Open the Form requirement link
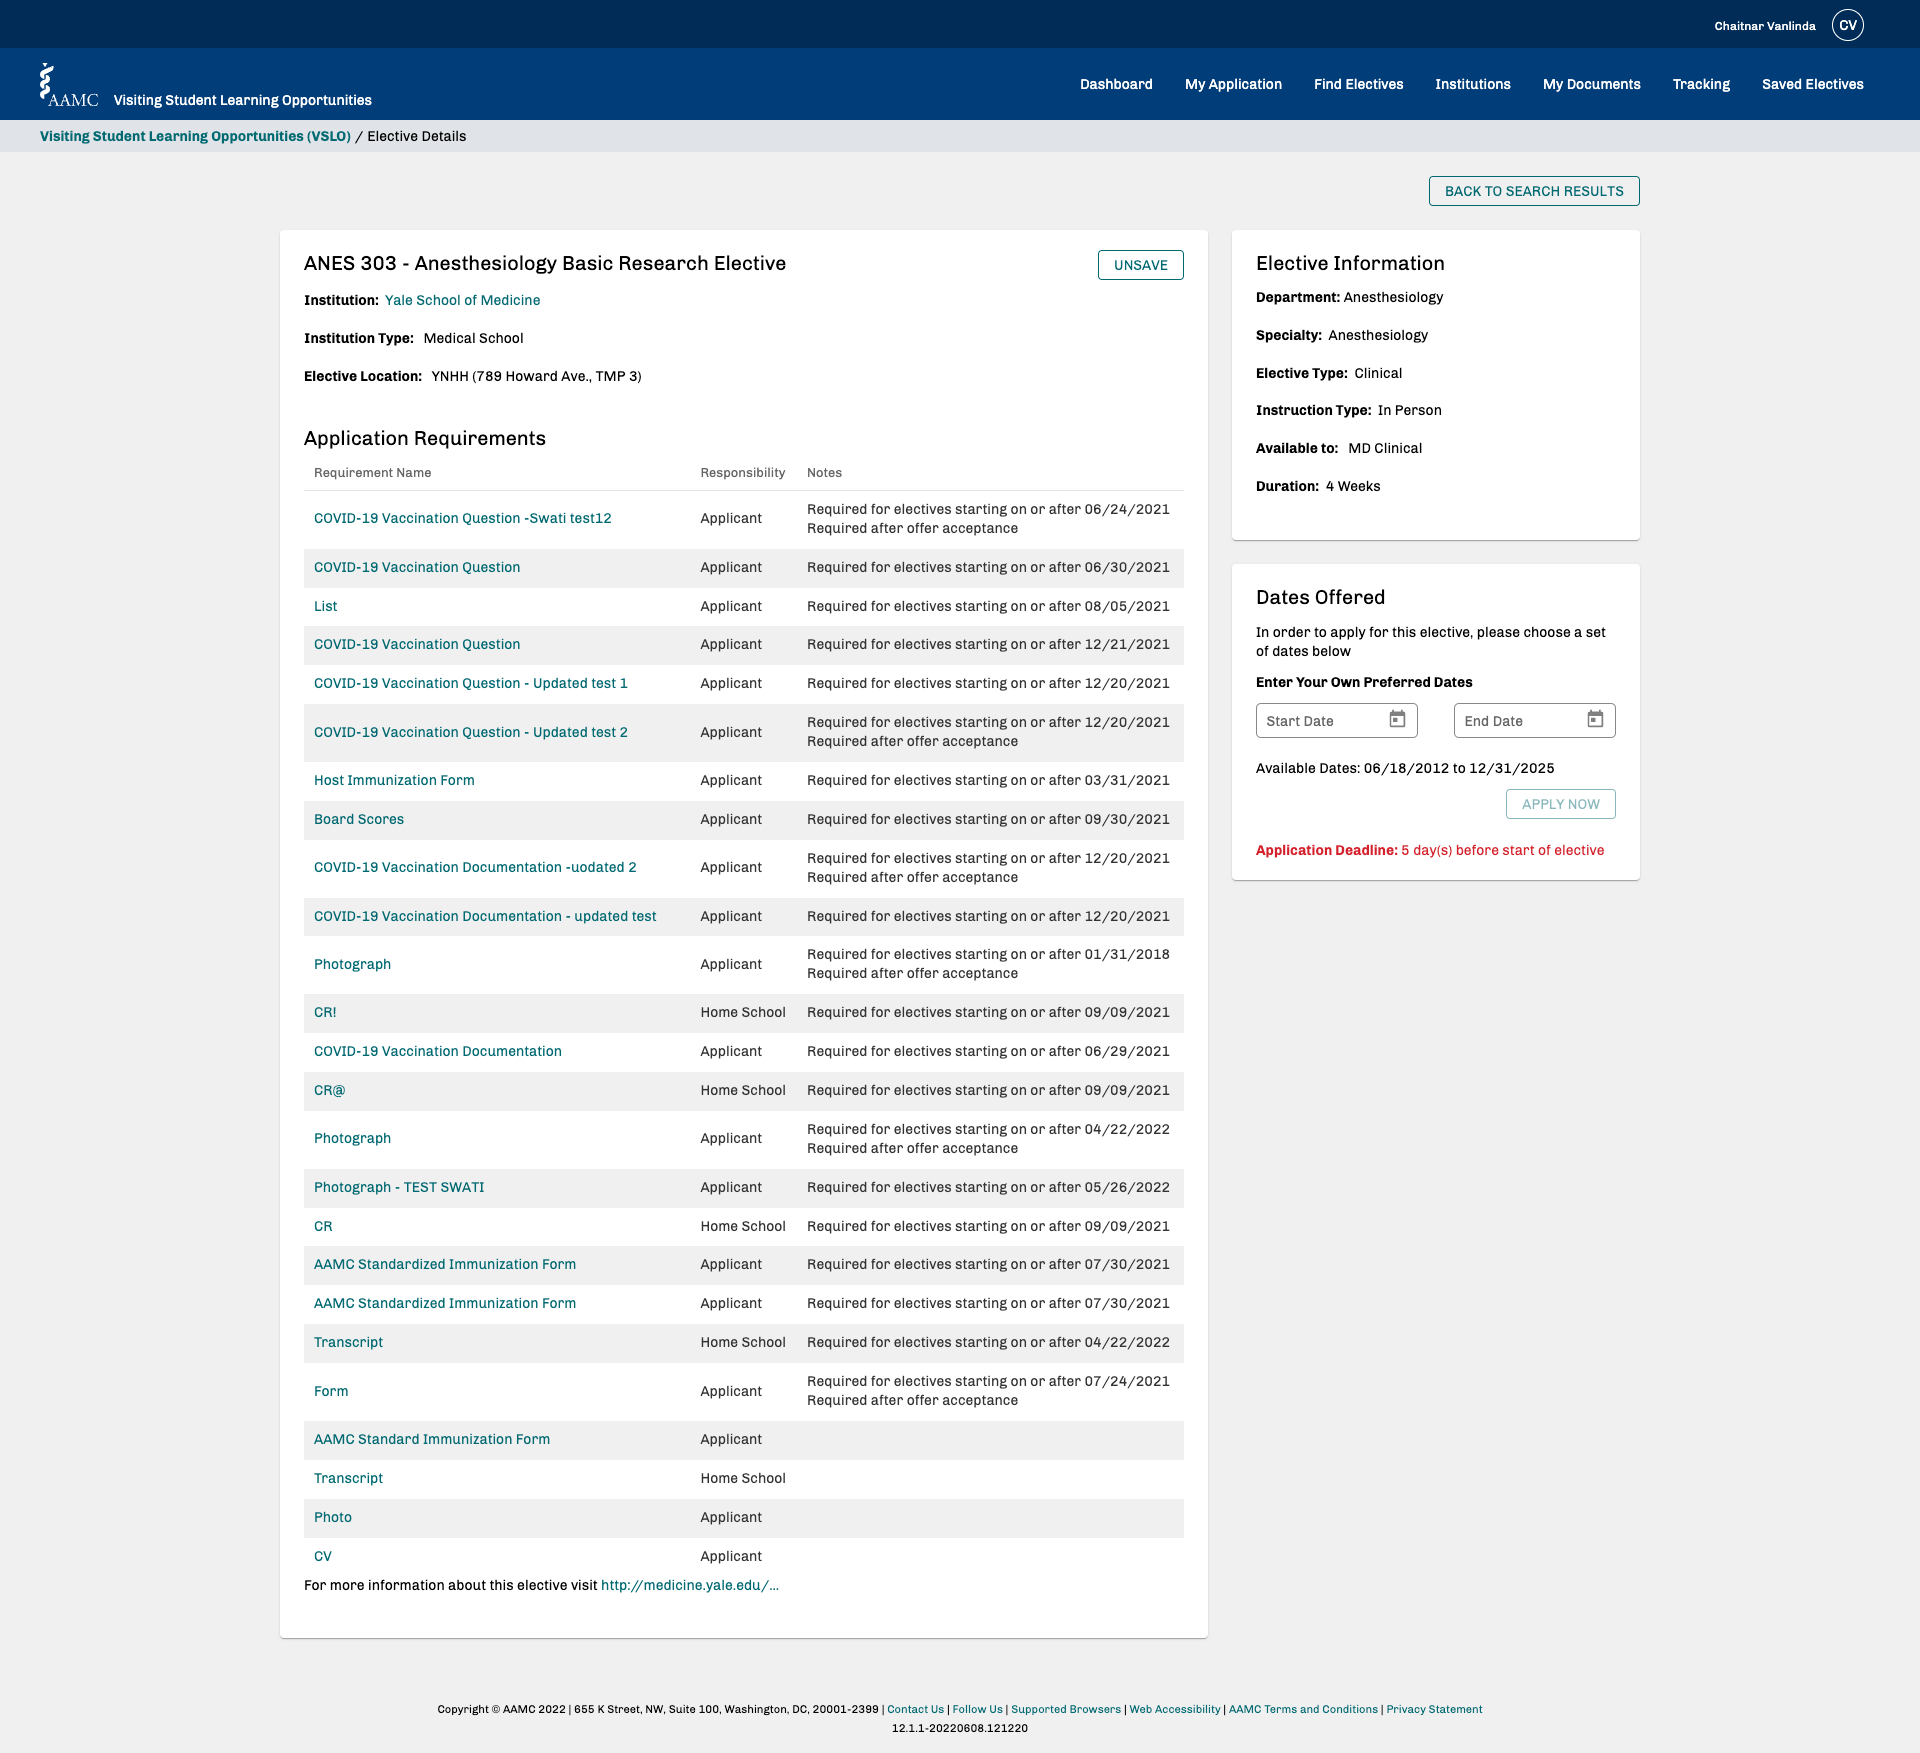1920x1753 pixels. point(331,1392)
